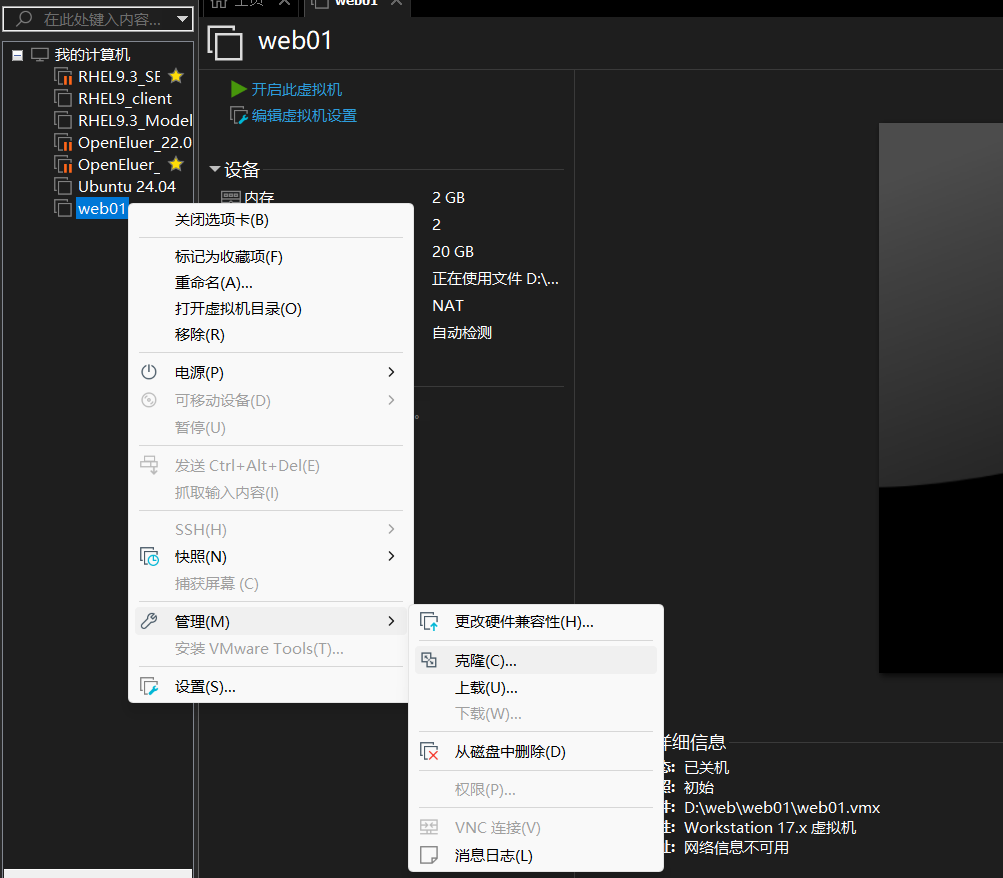
Task: Click the message log icon beside 消息日志(L)
Action: pyautogui.click(x=429, y=855)
